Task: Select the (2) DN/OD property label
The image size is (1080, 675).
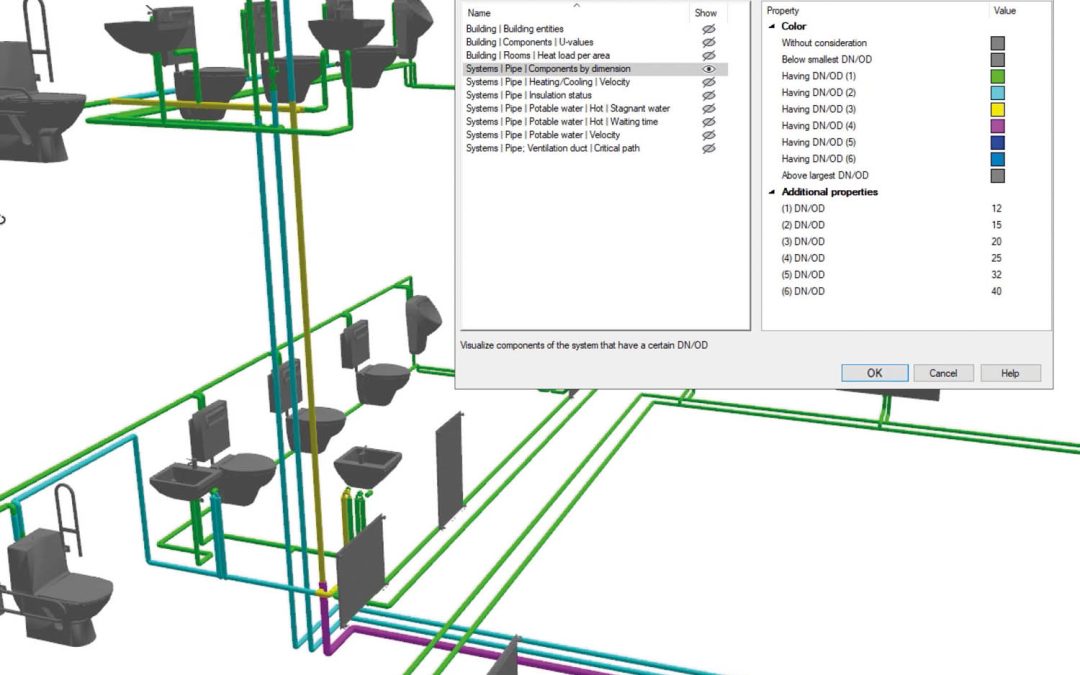Action: [802, 225]
